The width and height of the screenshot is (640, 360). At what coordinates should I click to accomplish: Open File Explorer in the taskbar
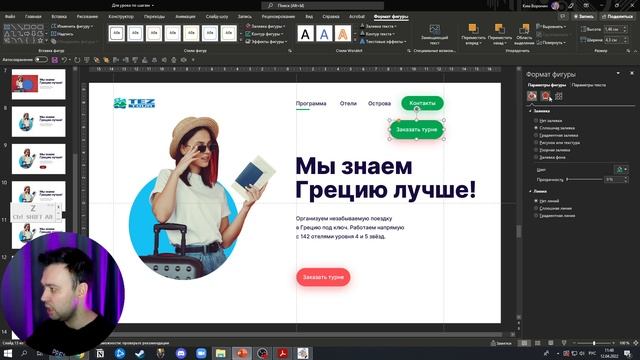(x=221, y=353)
